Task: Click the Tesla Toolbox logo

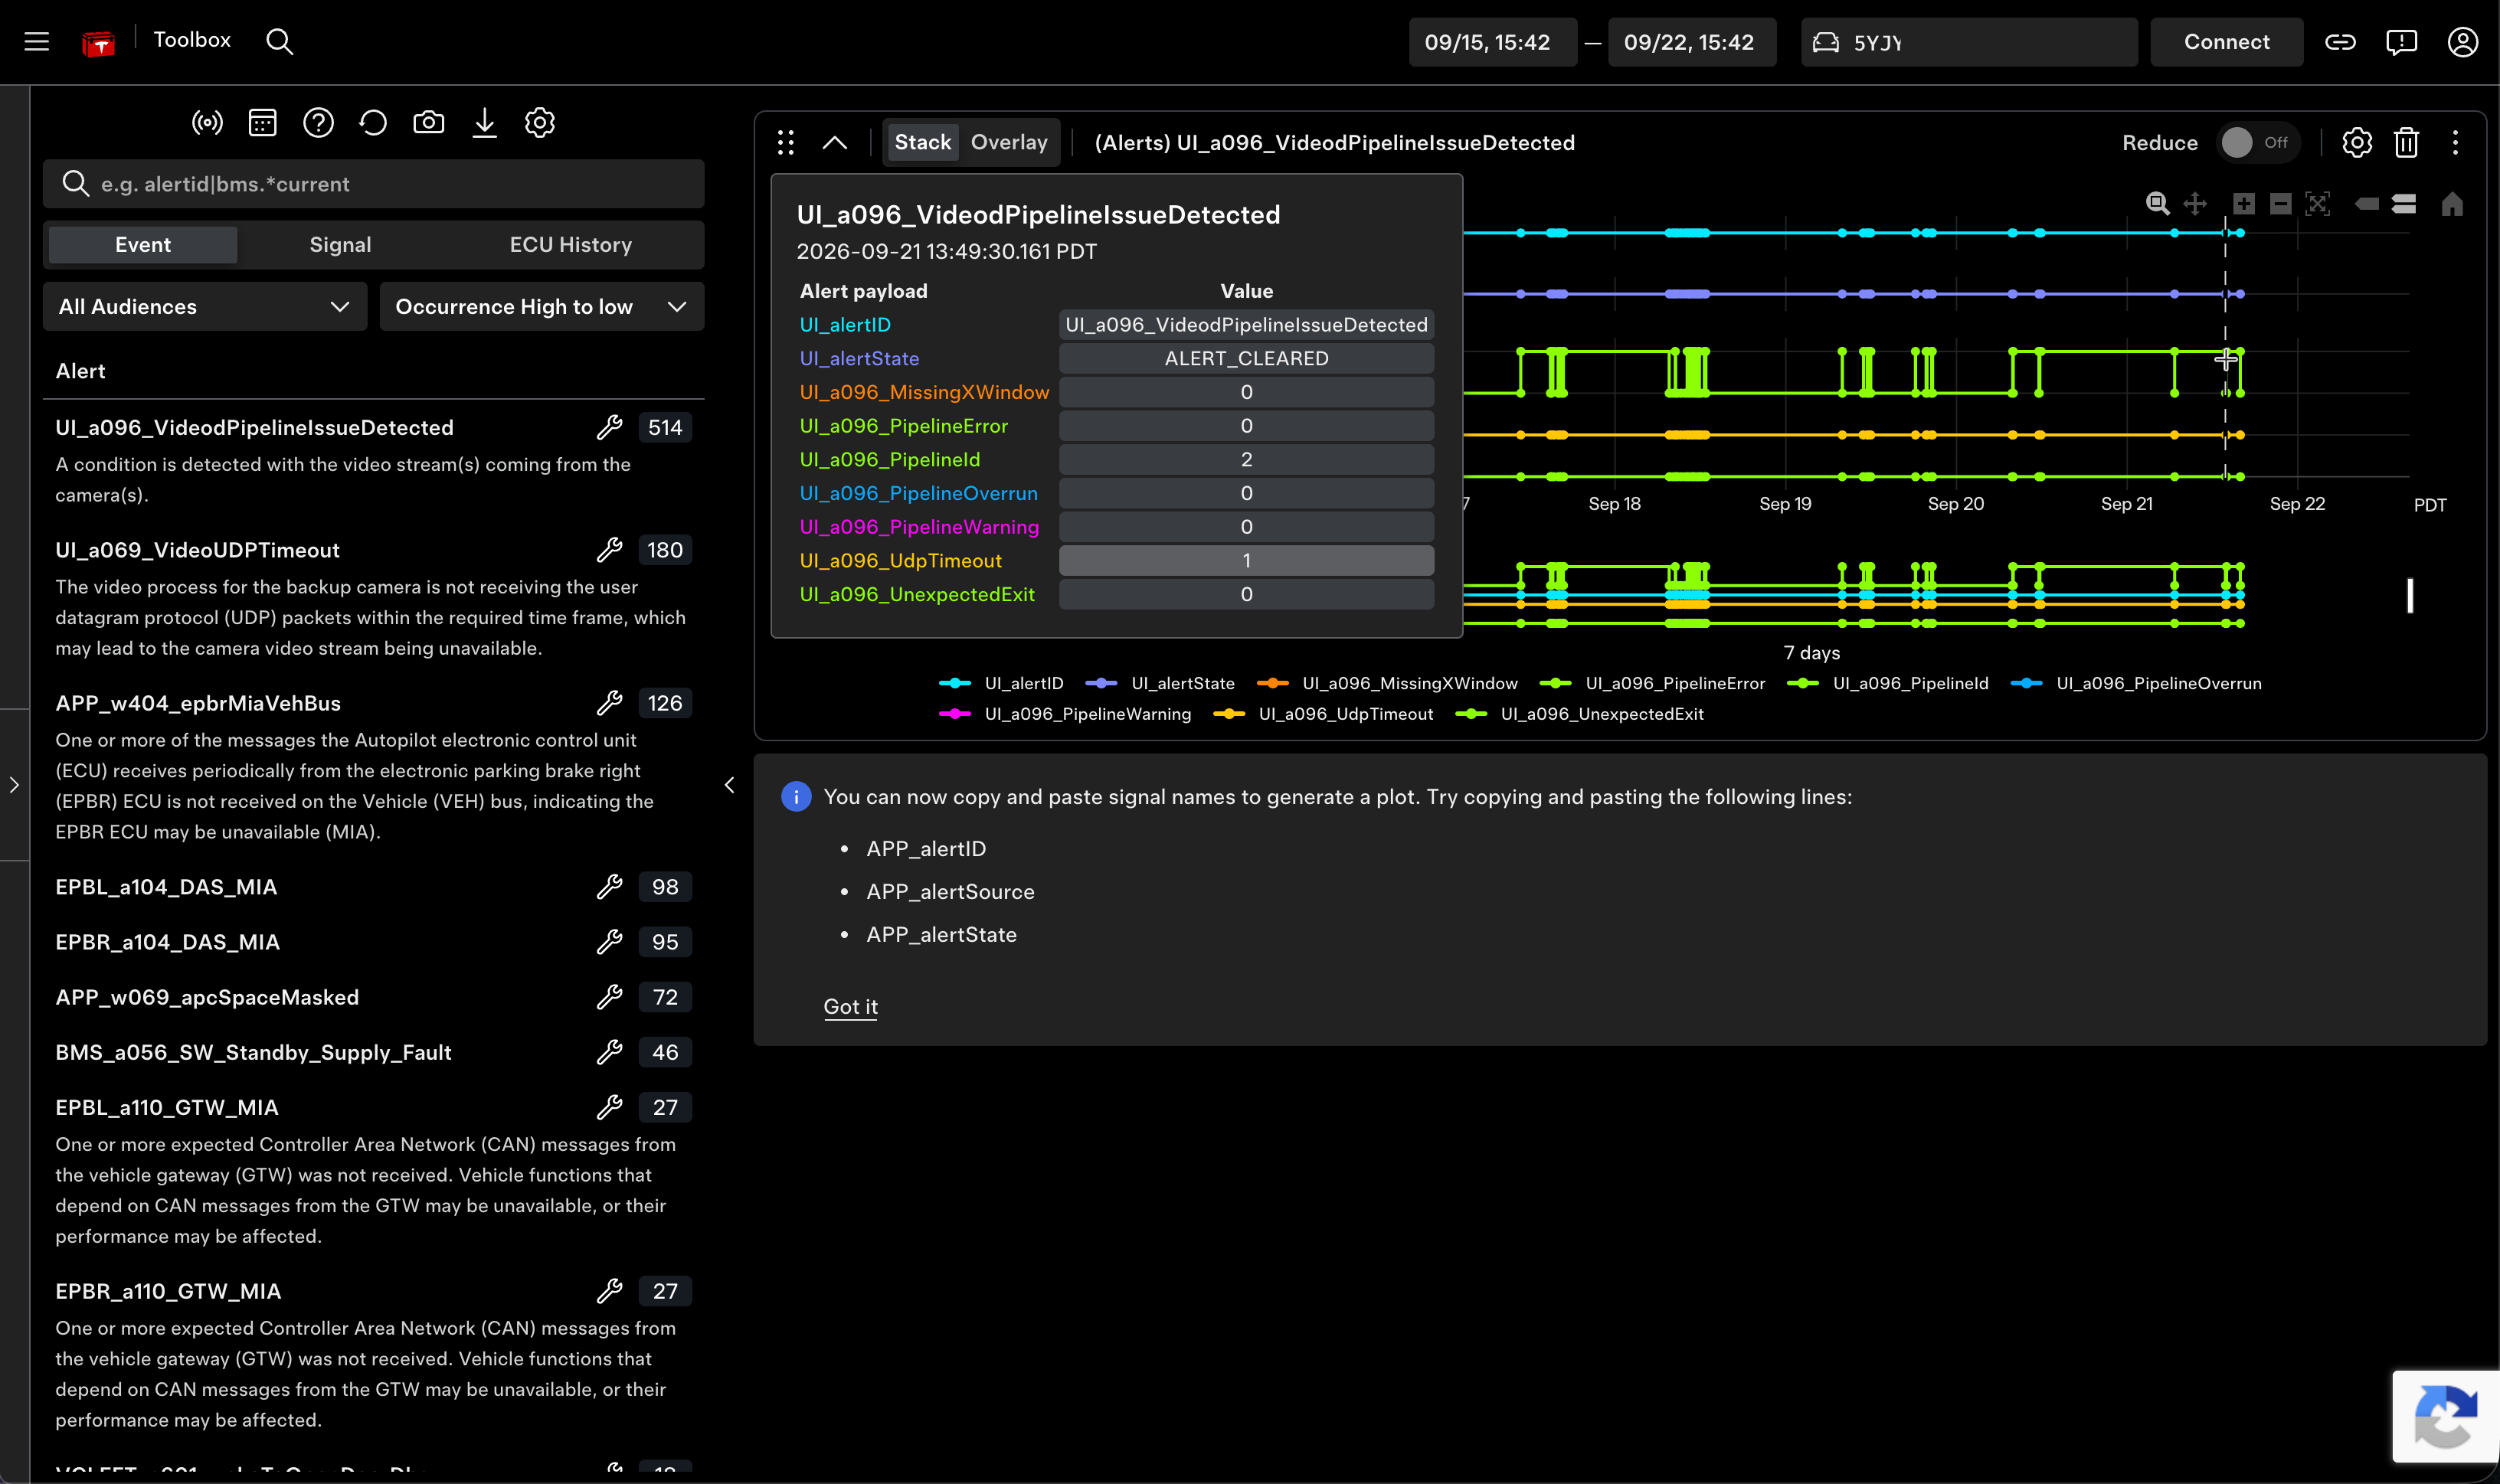Action: (x=98, y=43)
